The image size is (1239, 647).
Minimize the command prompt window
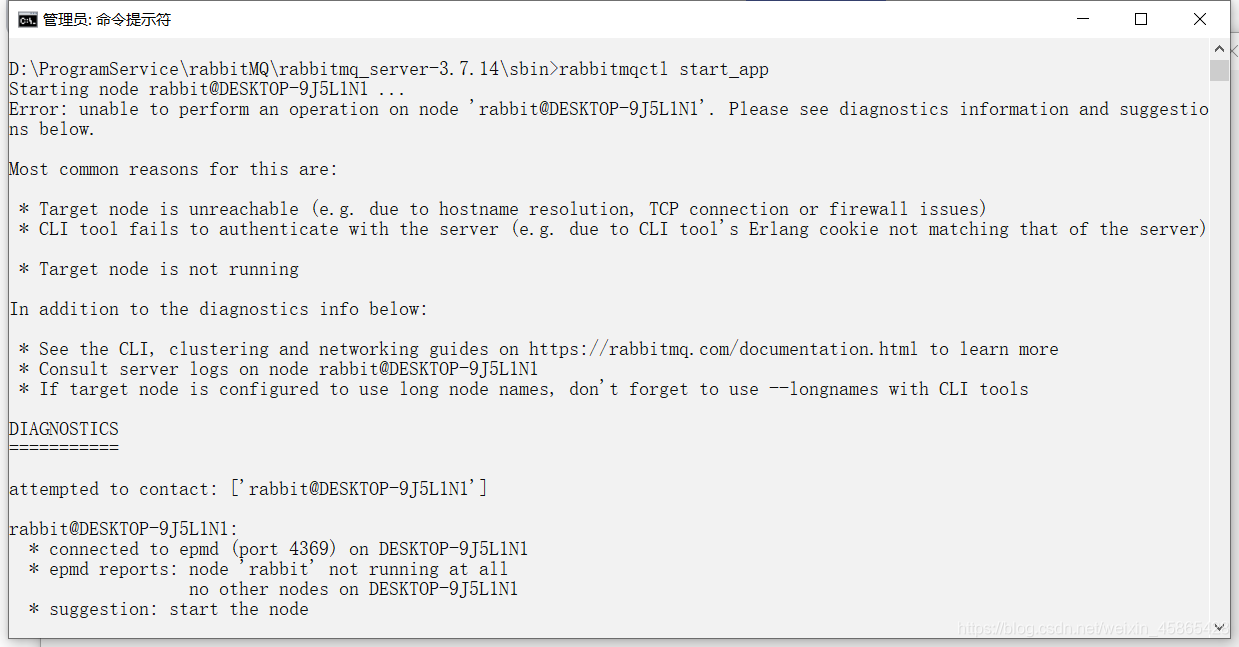(x=1083, y=18)
